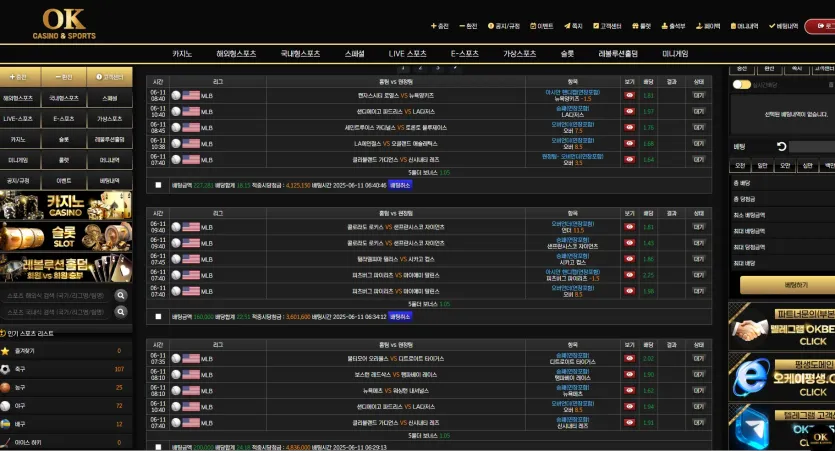Viewport: 835px width, 451px height.
Task: Open 해외형스포츠 main navigation tab
Action: 236,54
